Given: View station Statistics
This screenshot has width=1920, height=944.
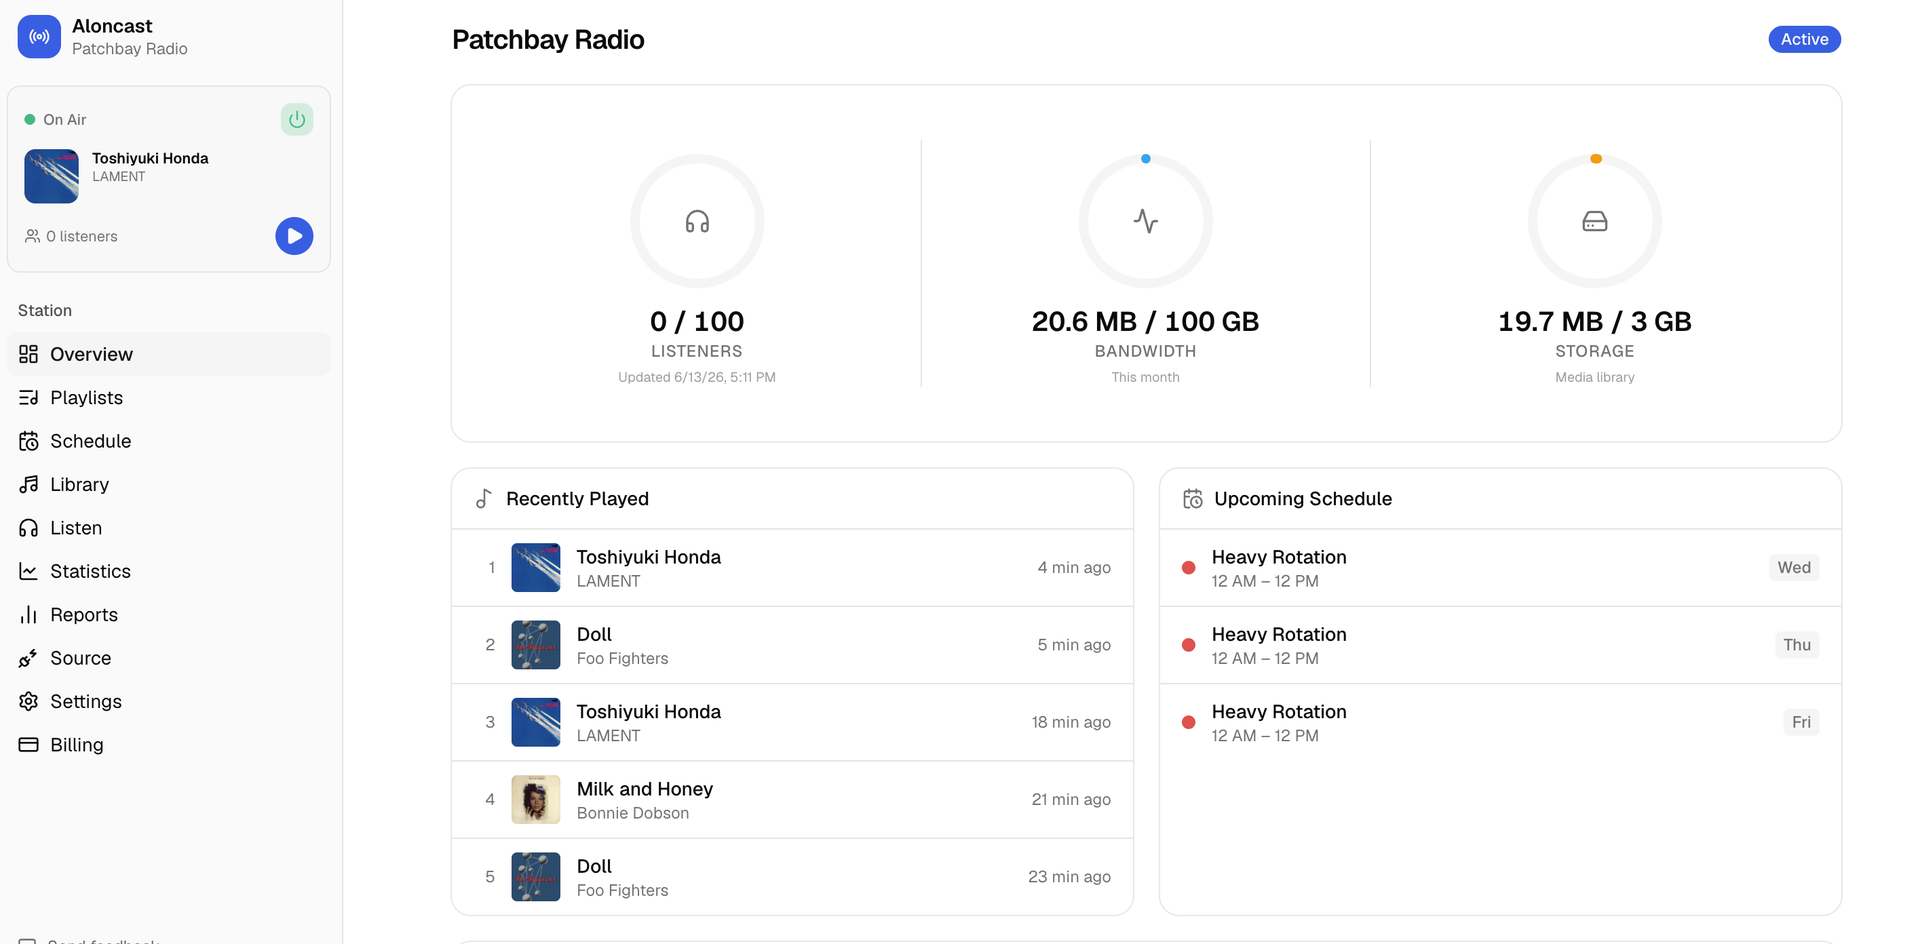Looking at the screenshot, I should tap(169, 571).
